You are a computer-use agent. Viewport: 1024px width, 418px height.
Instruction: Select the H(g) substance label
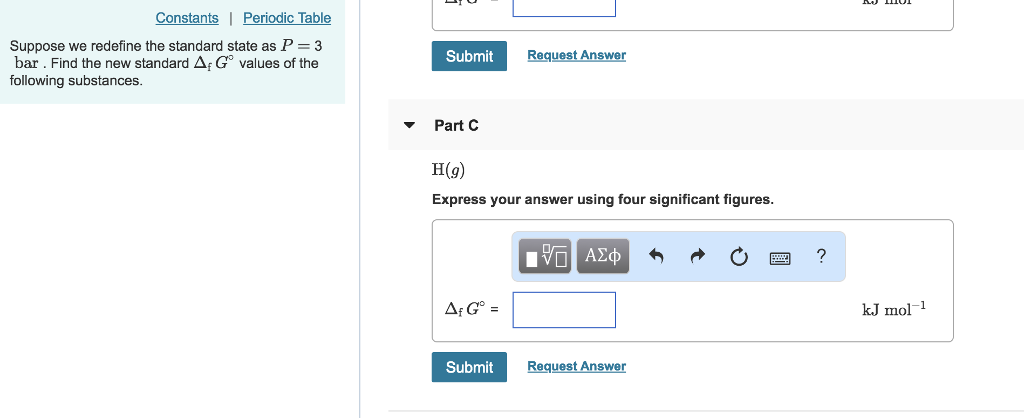click(449, 170)
